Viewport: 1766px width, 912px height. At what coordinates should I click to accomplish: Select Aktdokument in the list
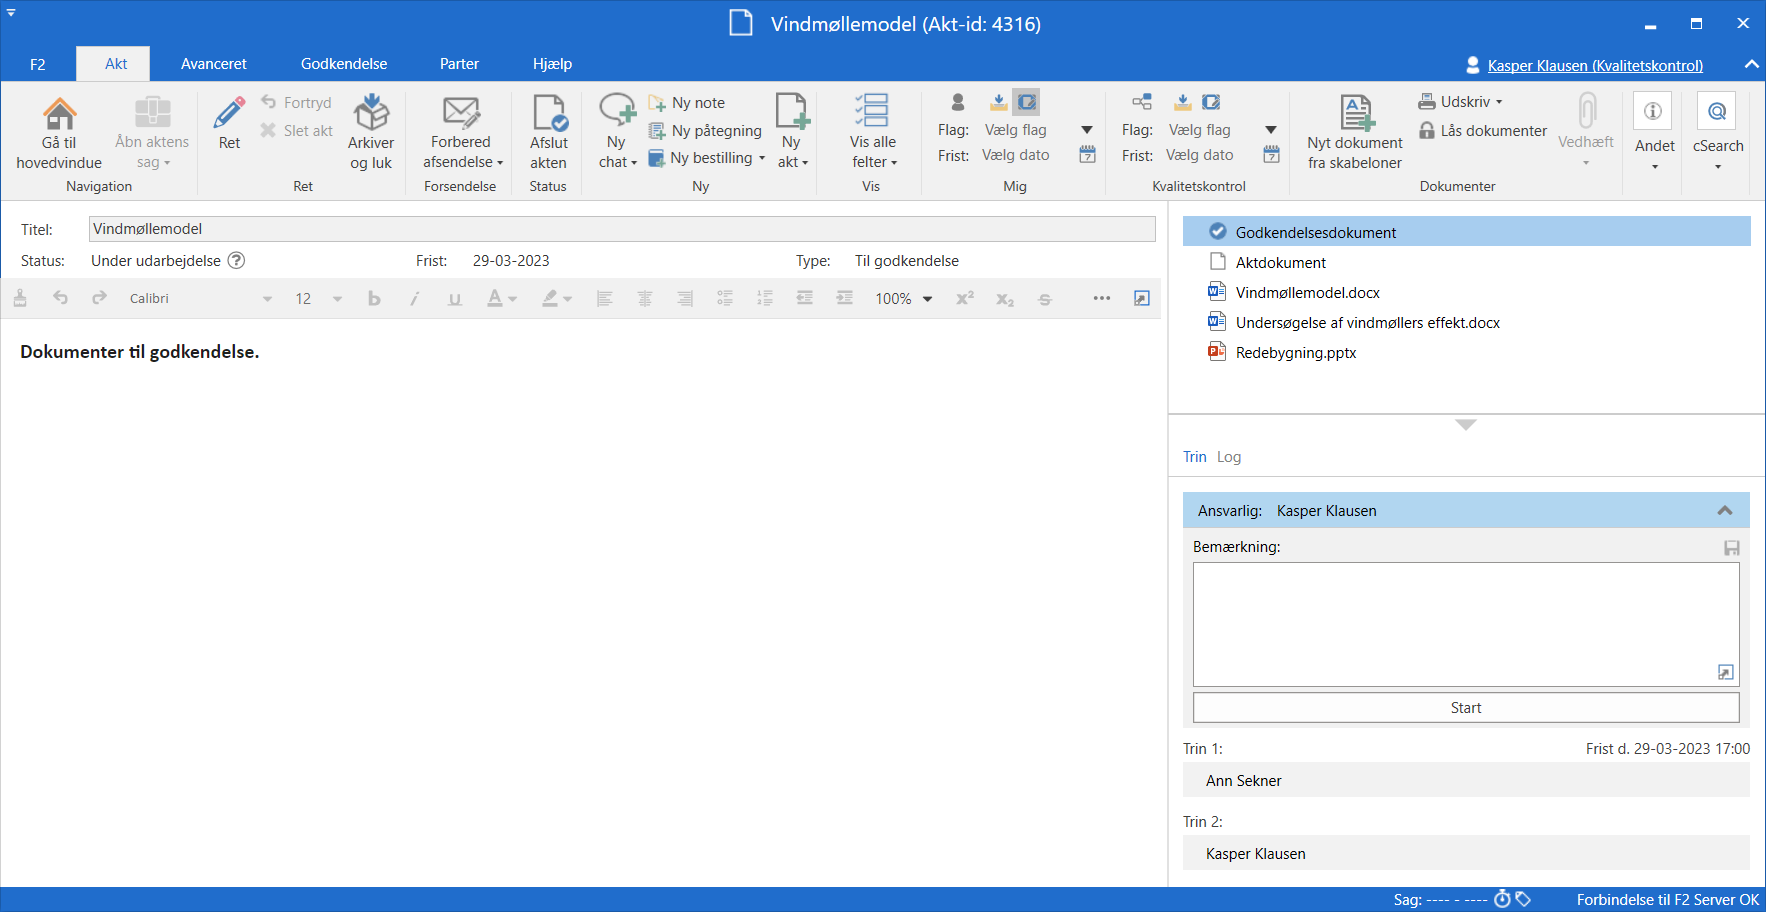(x=1281, y=263)
